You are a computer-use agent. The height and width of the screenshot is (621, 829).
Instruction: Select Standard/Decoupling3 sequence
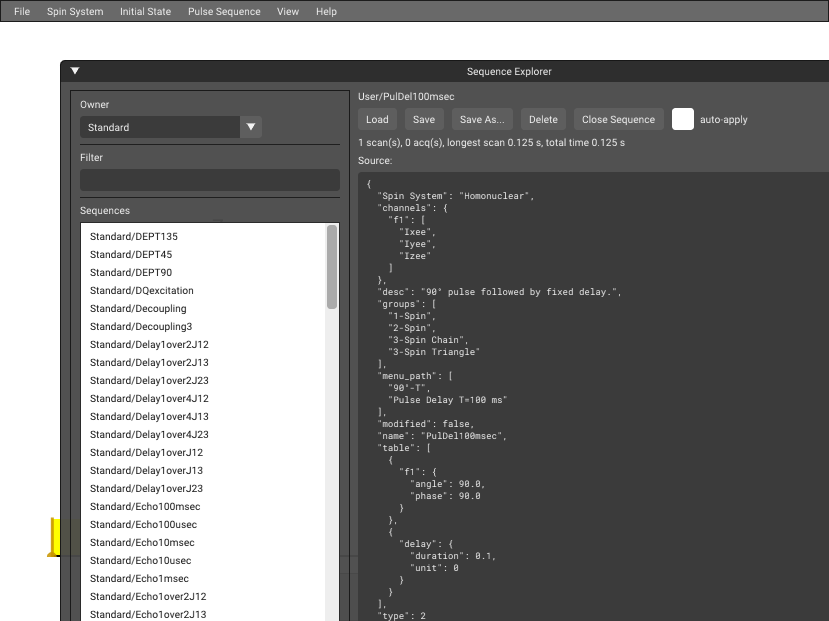pyautogui.click(x=141, y=326)
